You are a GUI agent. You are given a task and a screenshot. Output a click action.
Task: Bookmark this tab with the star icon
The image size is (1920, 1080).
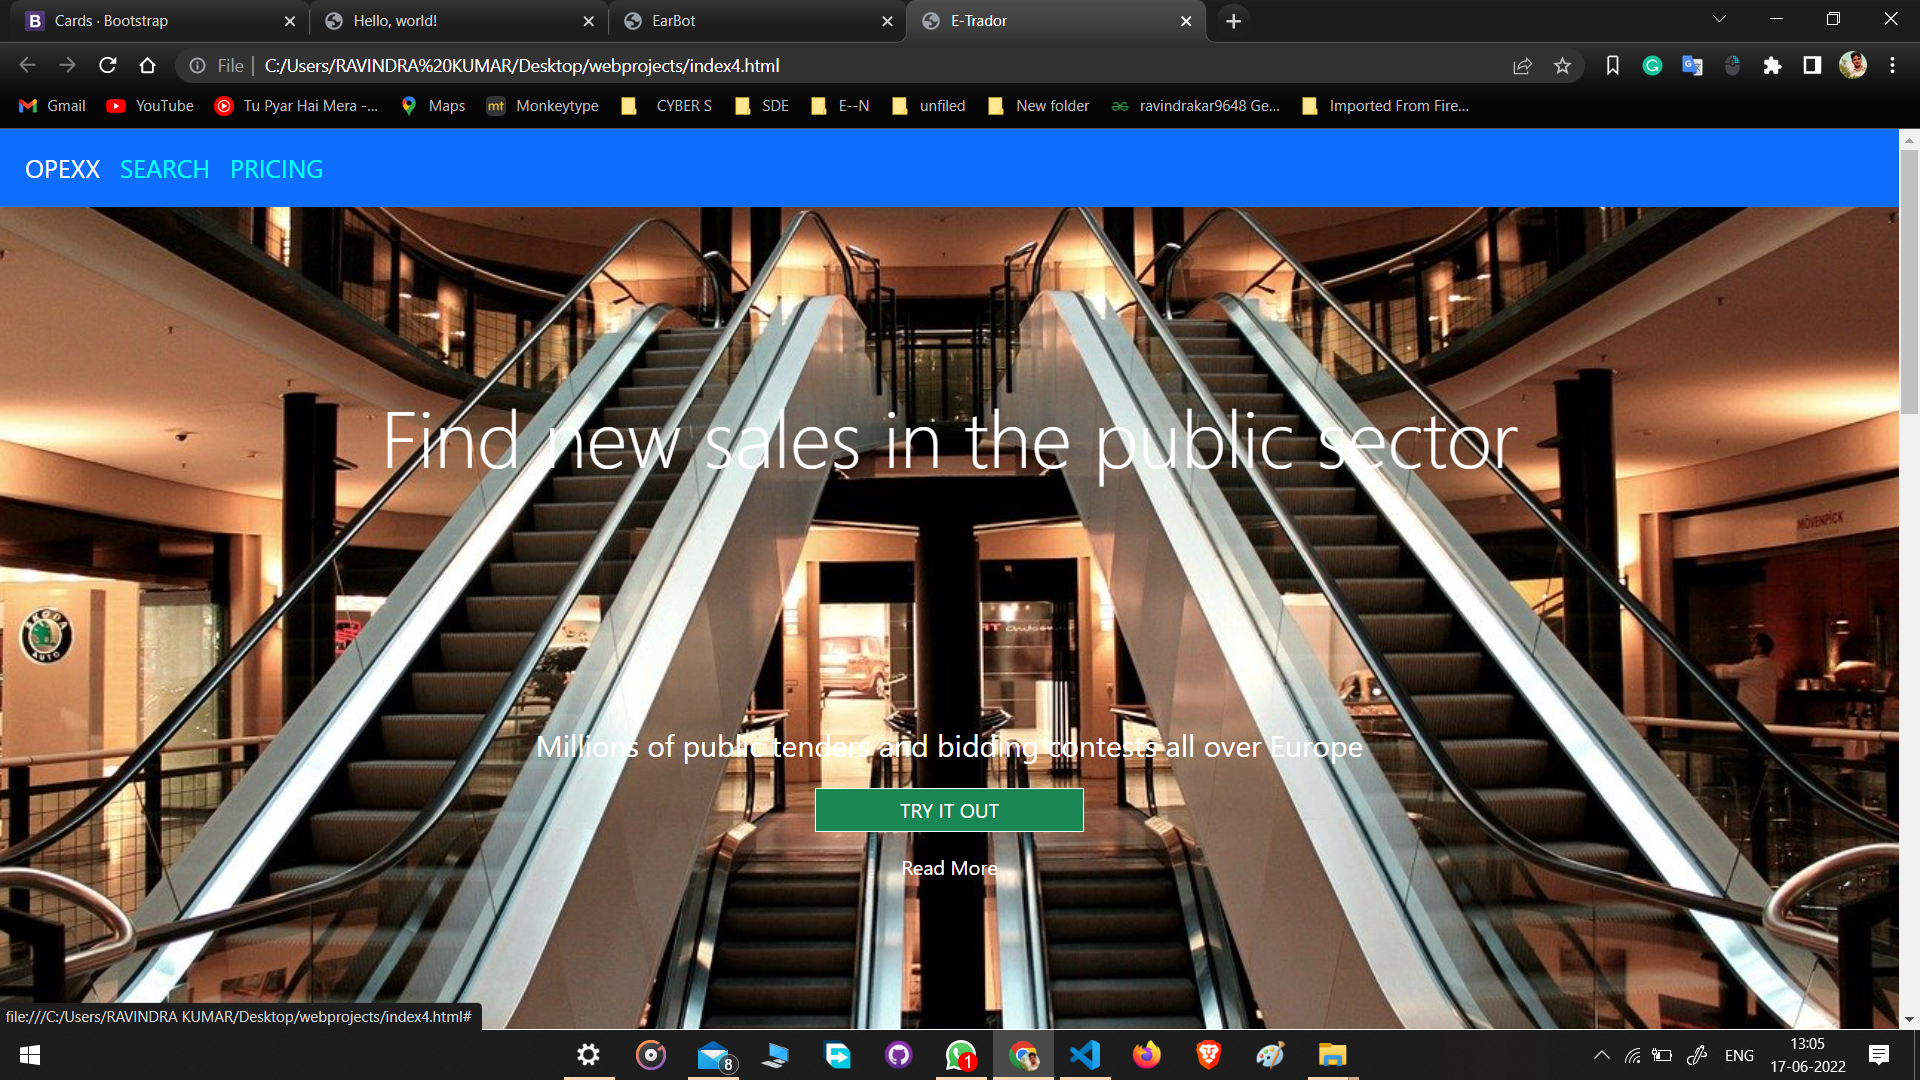[1562, 65]
